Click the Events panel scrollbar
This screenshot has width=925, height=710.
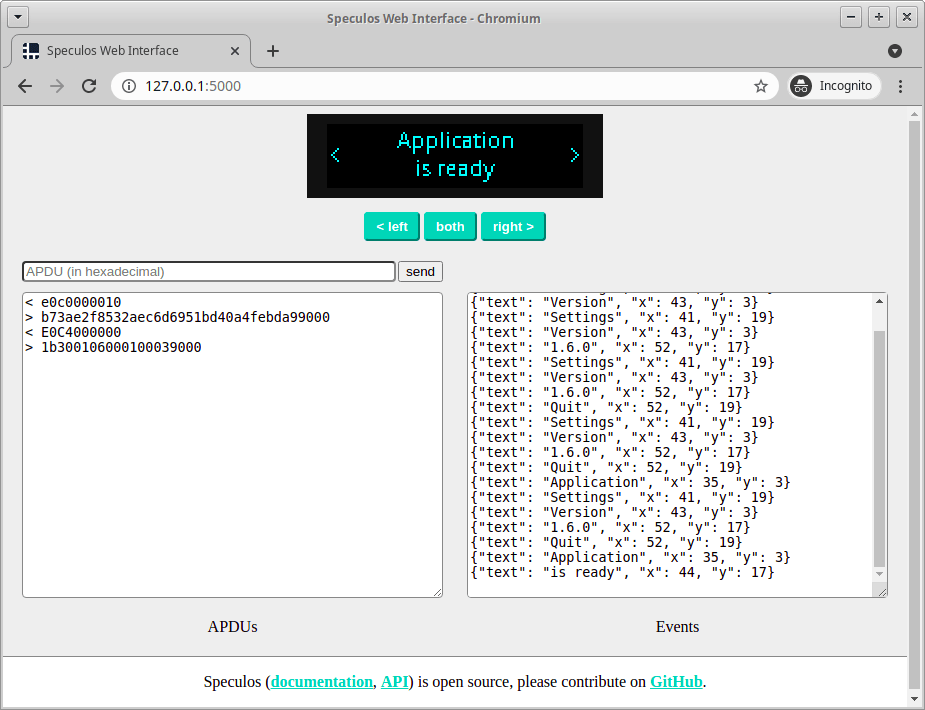878,440
